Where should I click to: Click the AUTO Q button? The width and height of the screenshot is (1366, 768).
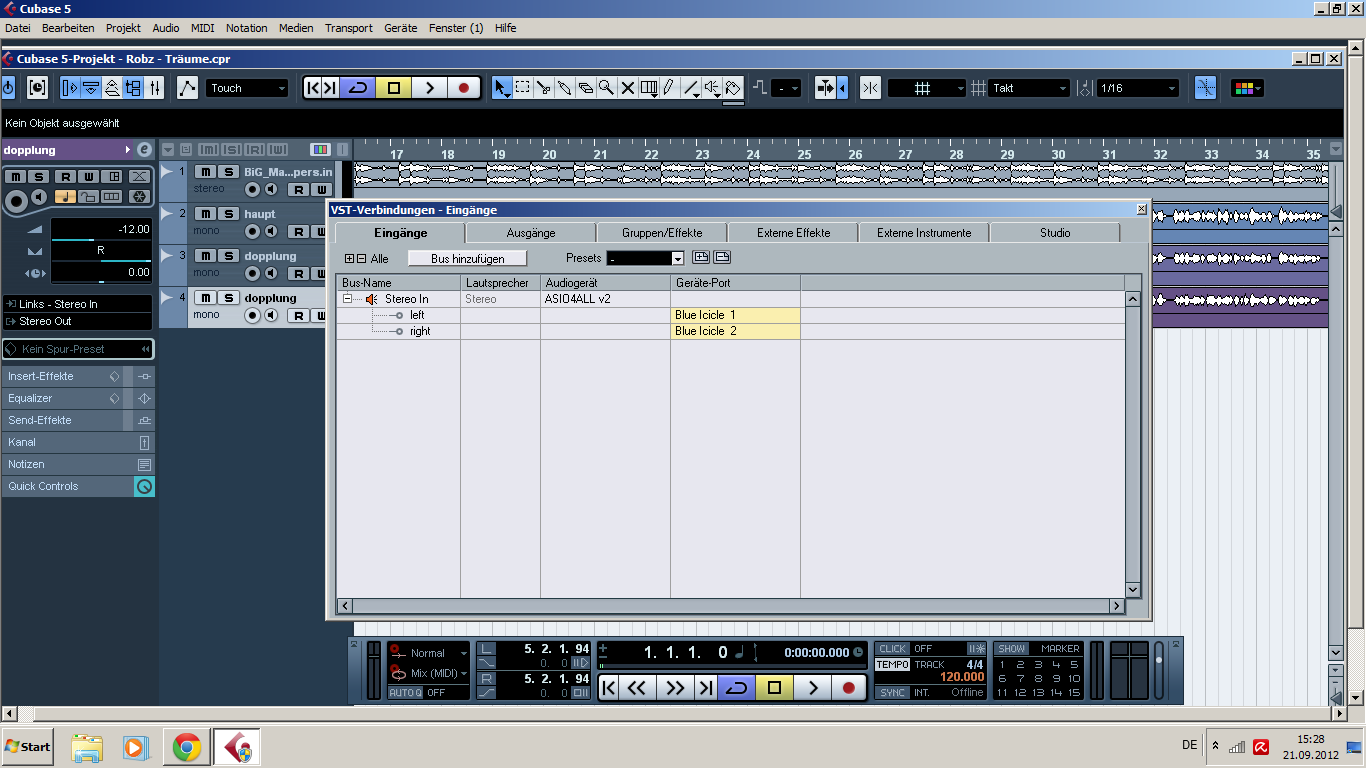coord(405,692)
